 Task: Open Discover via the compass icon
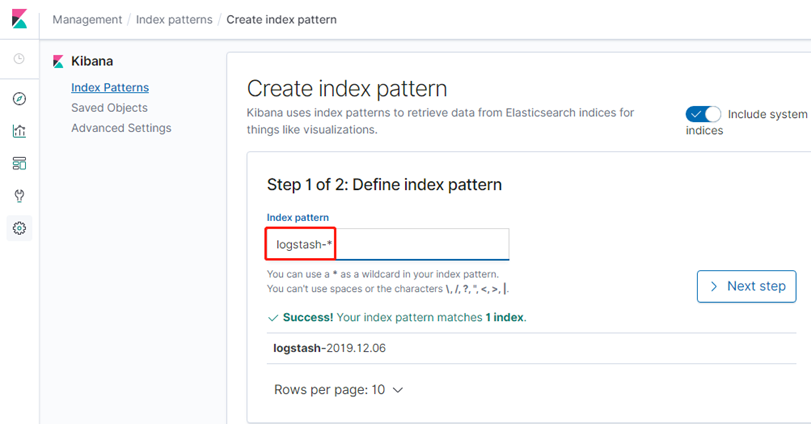[19, 99]
